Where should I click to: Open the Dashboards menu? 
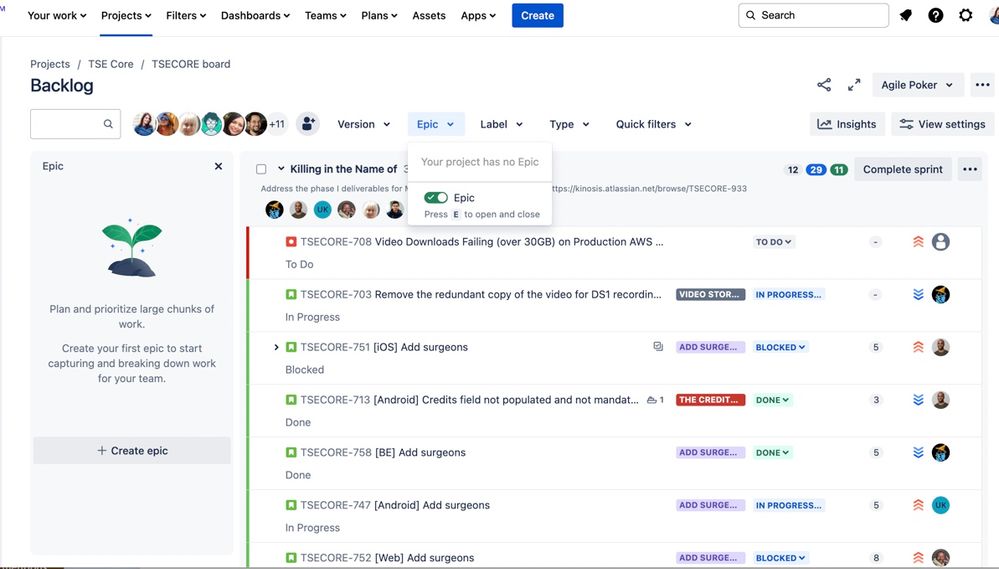click(x=255, y=15)
